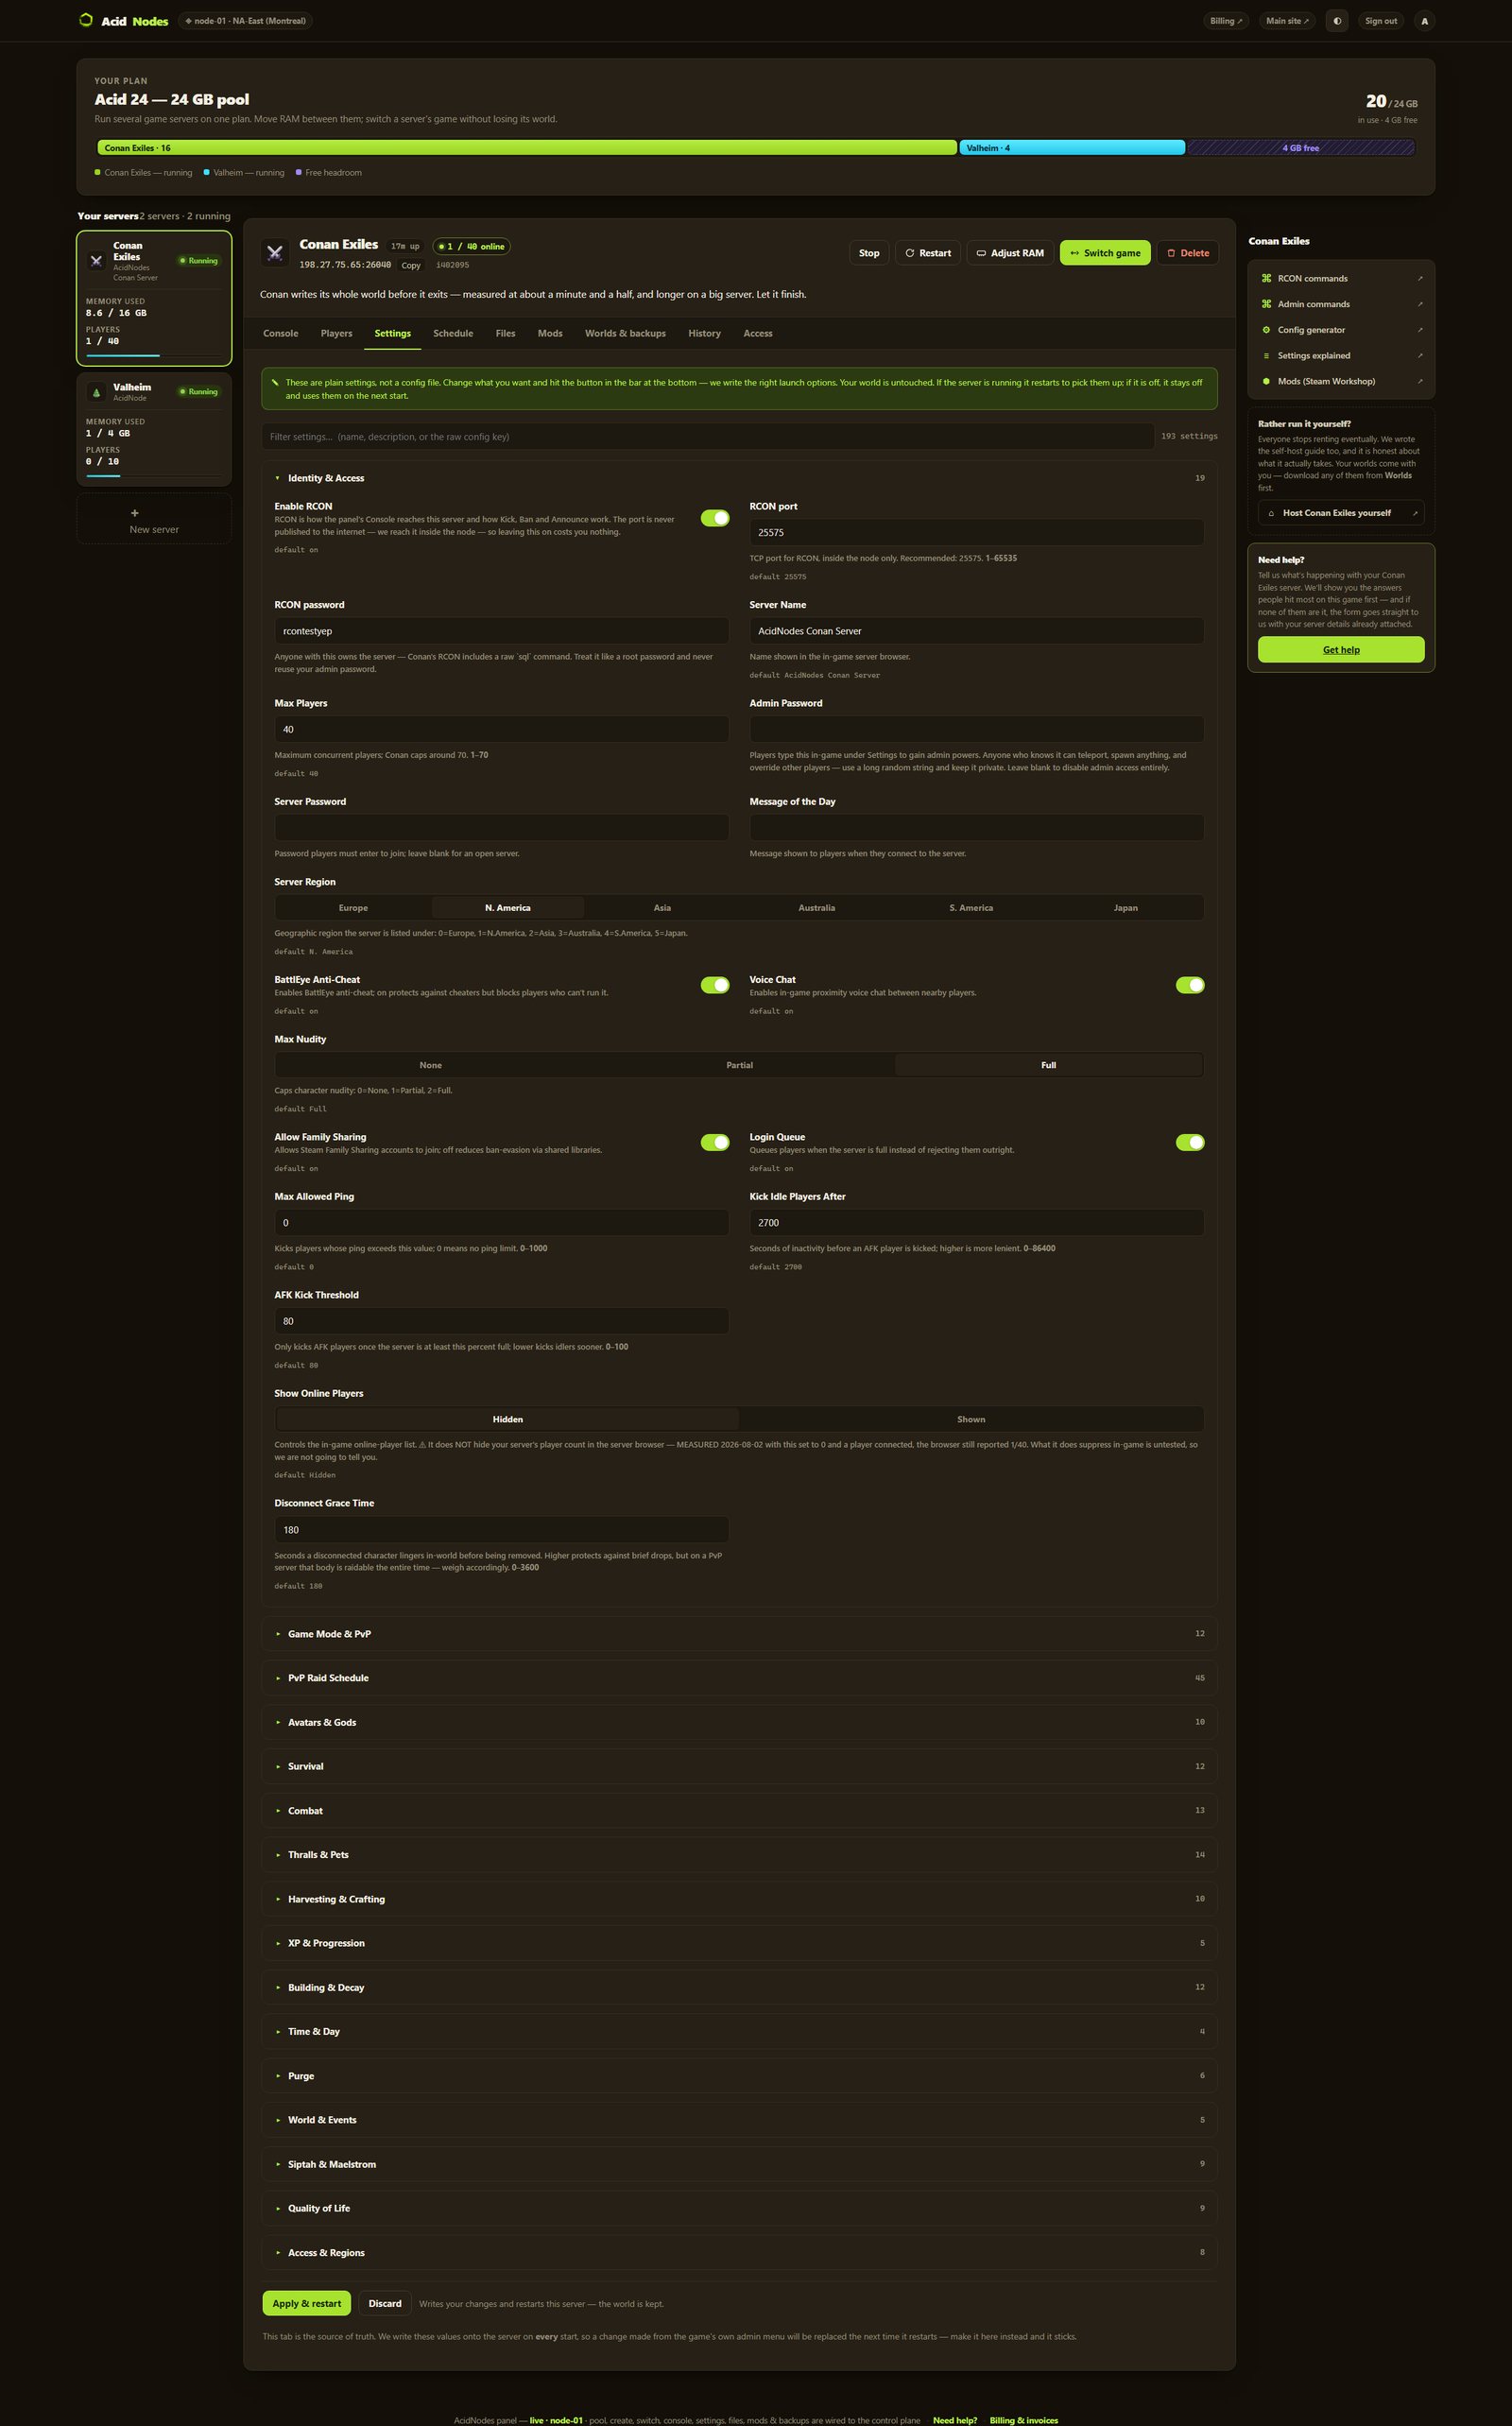Toggle the theme contrast icon
This screenshot has width=1512, height=2426.
tap(1337, 21)
